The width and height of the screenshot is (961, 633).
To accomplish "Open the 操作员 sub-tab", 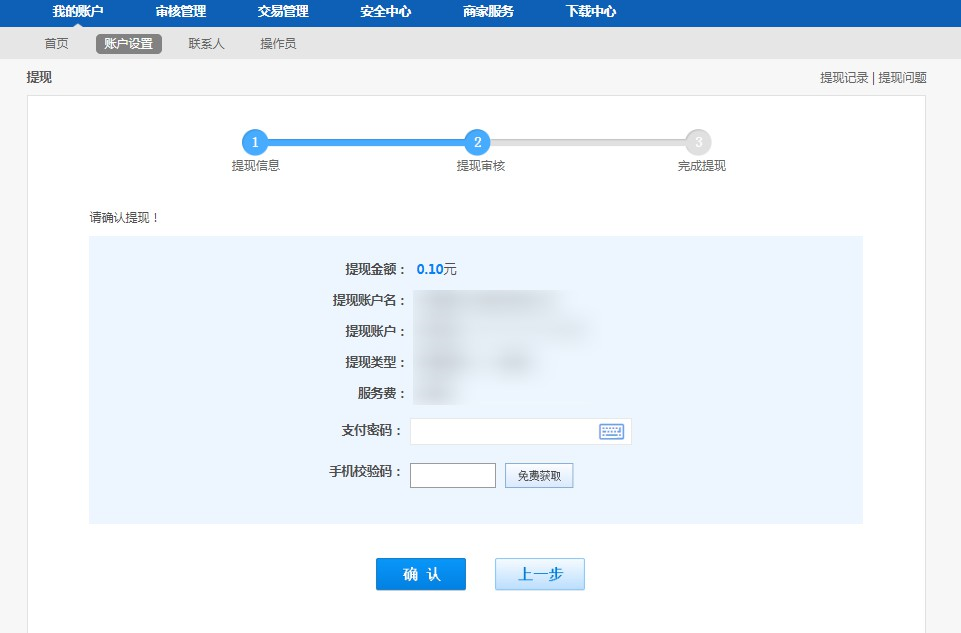I will click(278, 44).
